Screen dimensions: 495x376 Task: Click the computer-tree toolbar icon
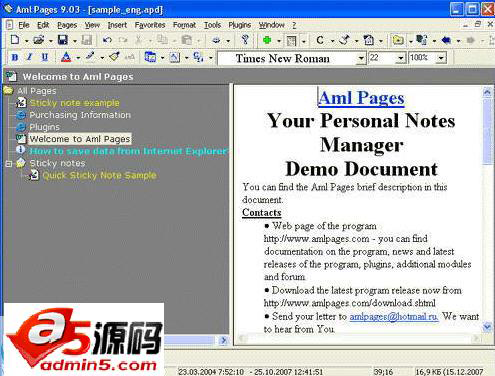pyautogui.click(x=422, y=40)
